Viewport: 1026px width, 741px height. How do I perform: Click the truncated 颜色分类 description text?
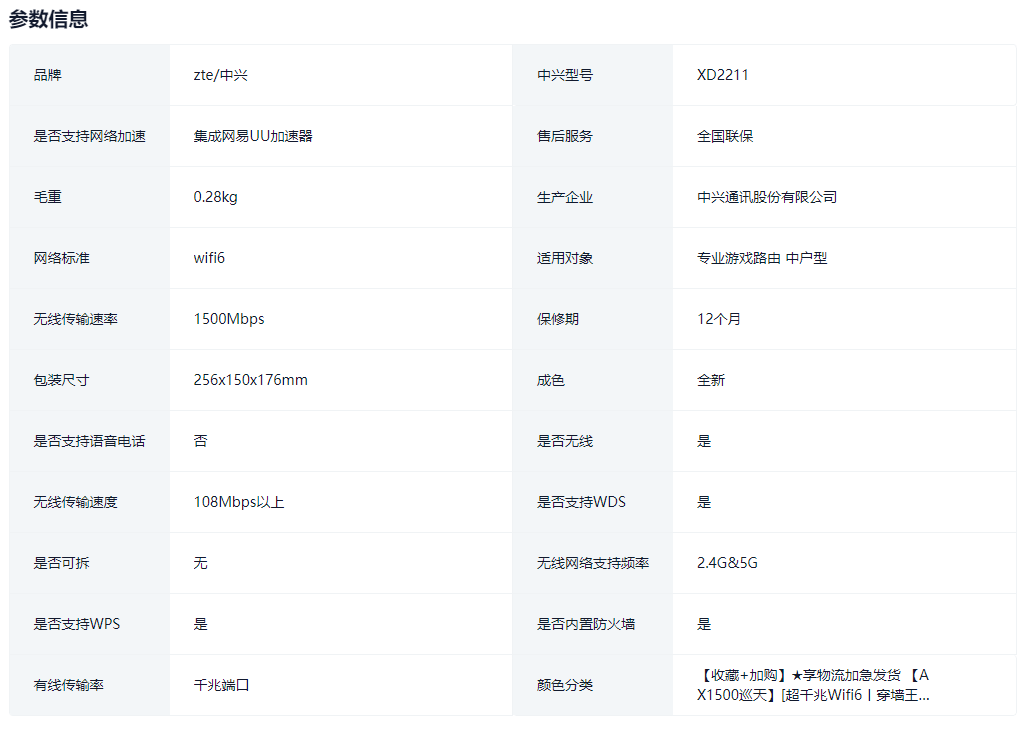[x=814, y=685]
